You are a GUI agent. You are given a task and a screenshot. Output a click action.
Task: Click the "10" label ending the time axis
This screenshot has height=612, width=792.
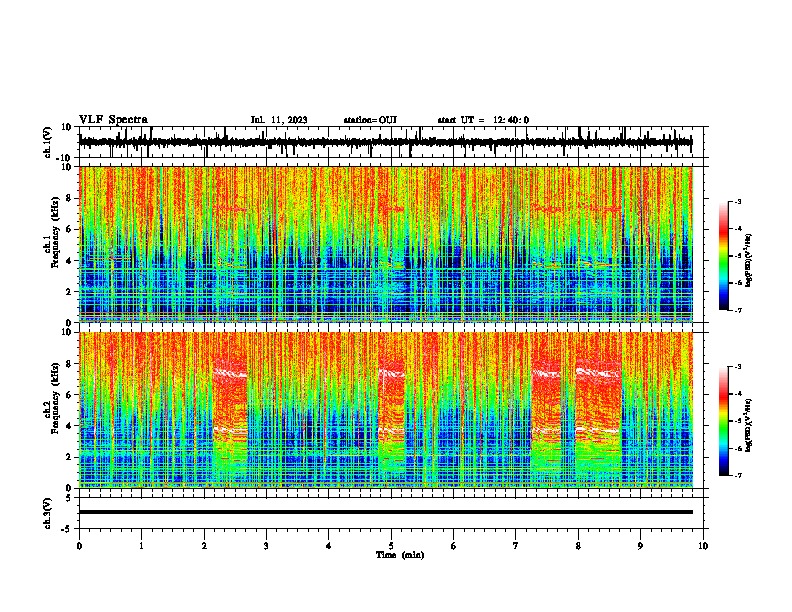point(703,546)
